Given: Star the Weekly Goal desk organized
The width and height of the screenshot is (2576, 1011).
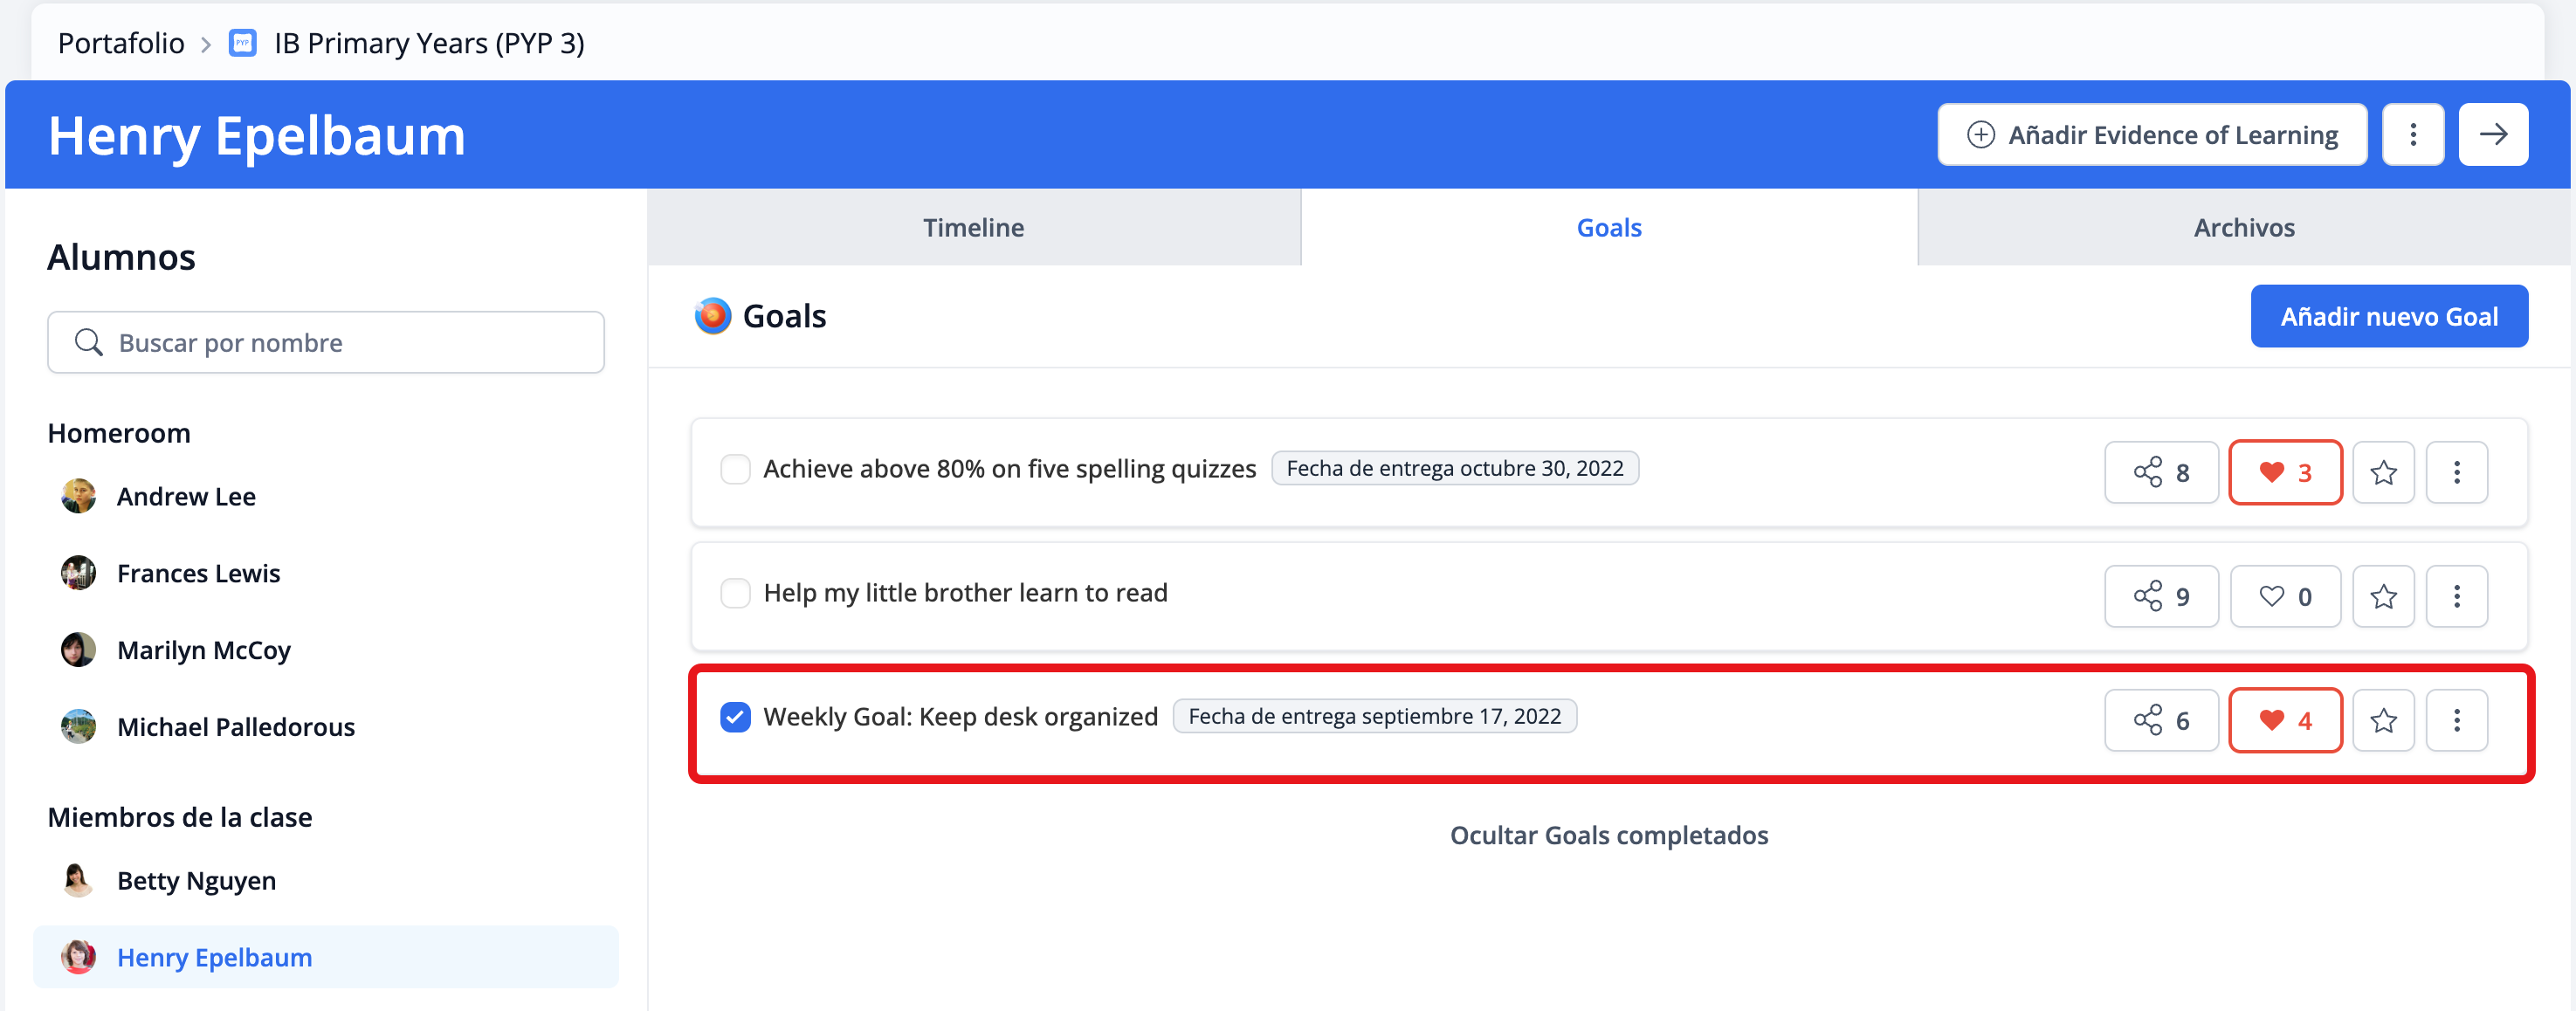Looking at the screenshot, I should pyautogui.click(x=2382, y=720).
